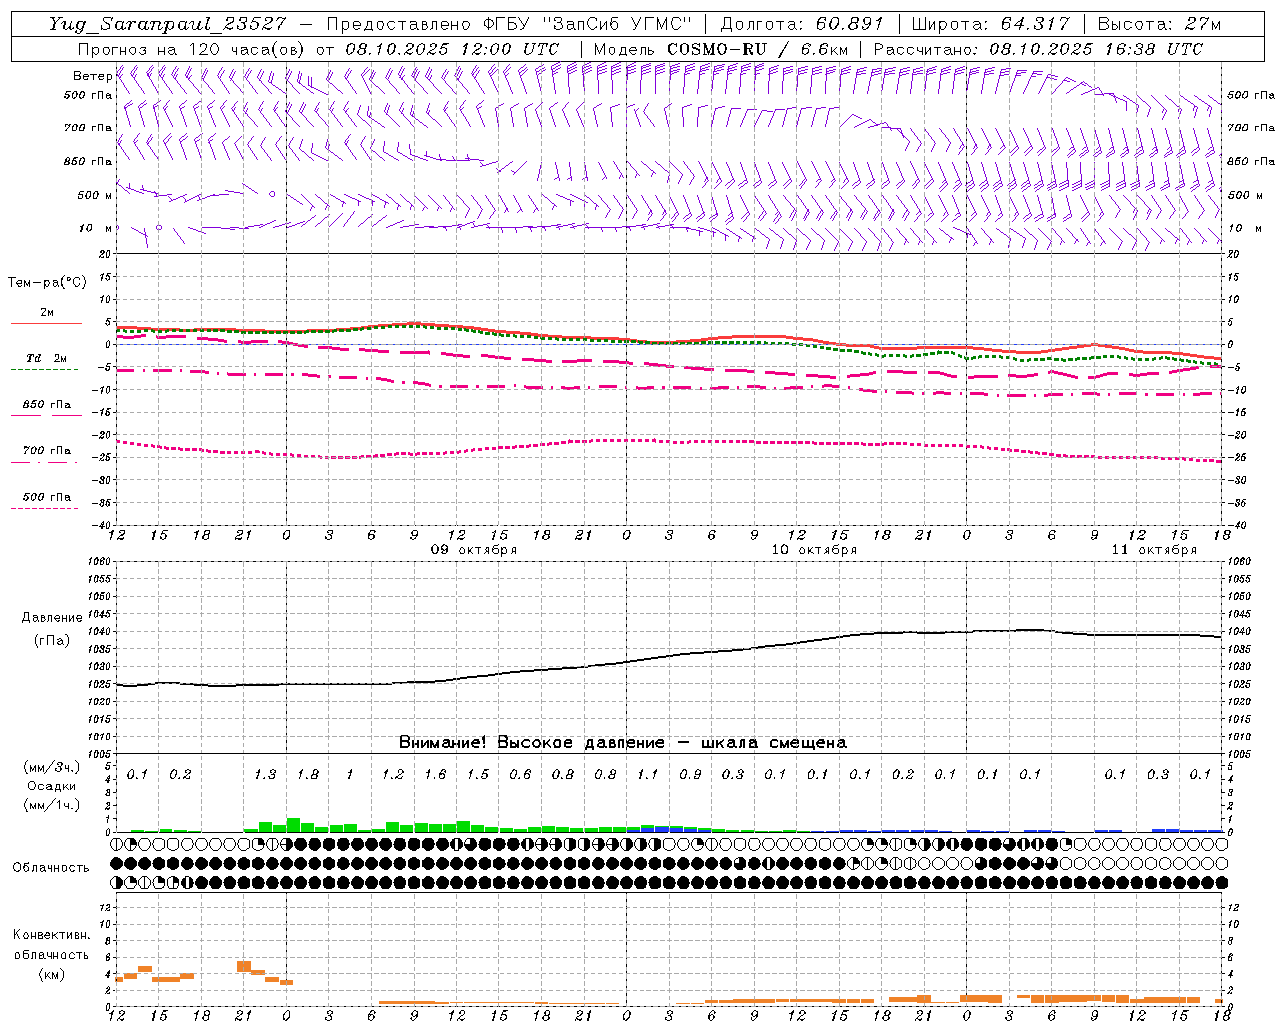Click the 'Тем-ра(°C)' temperature label

pos(47,283)
